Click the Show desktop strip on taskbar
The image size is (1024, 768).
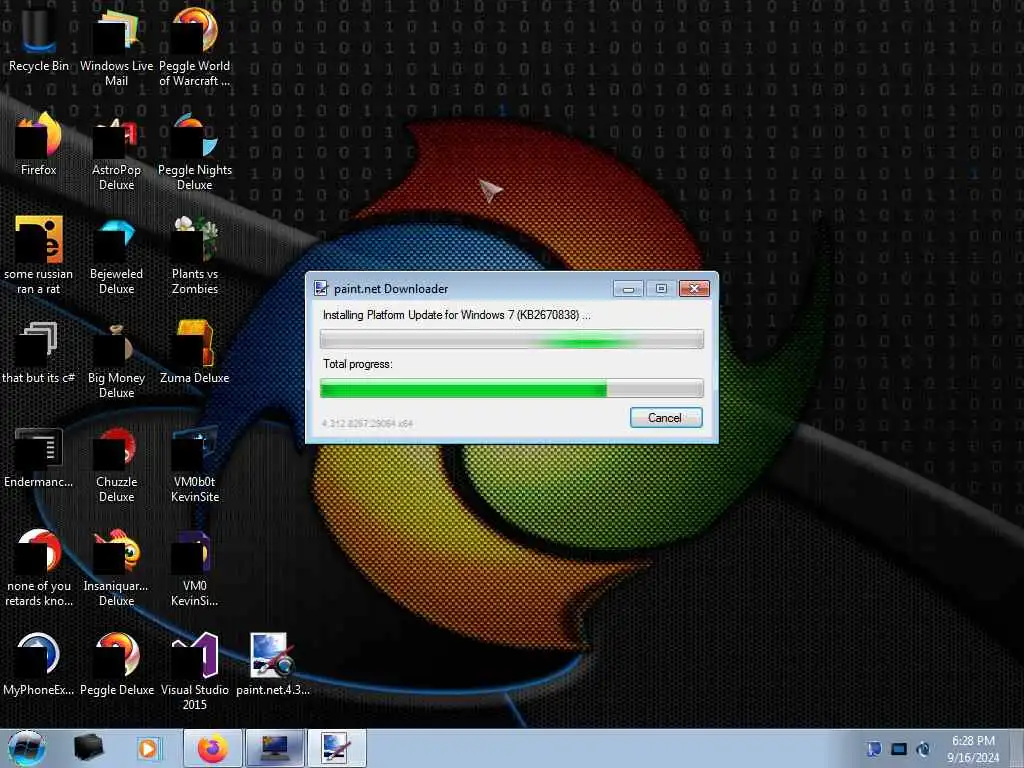(x=1016, y=748)
